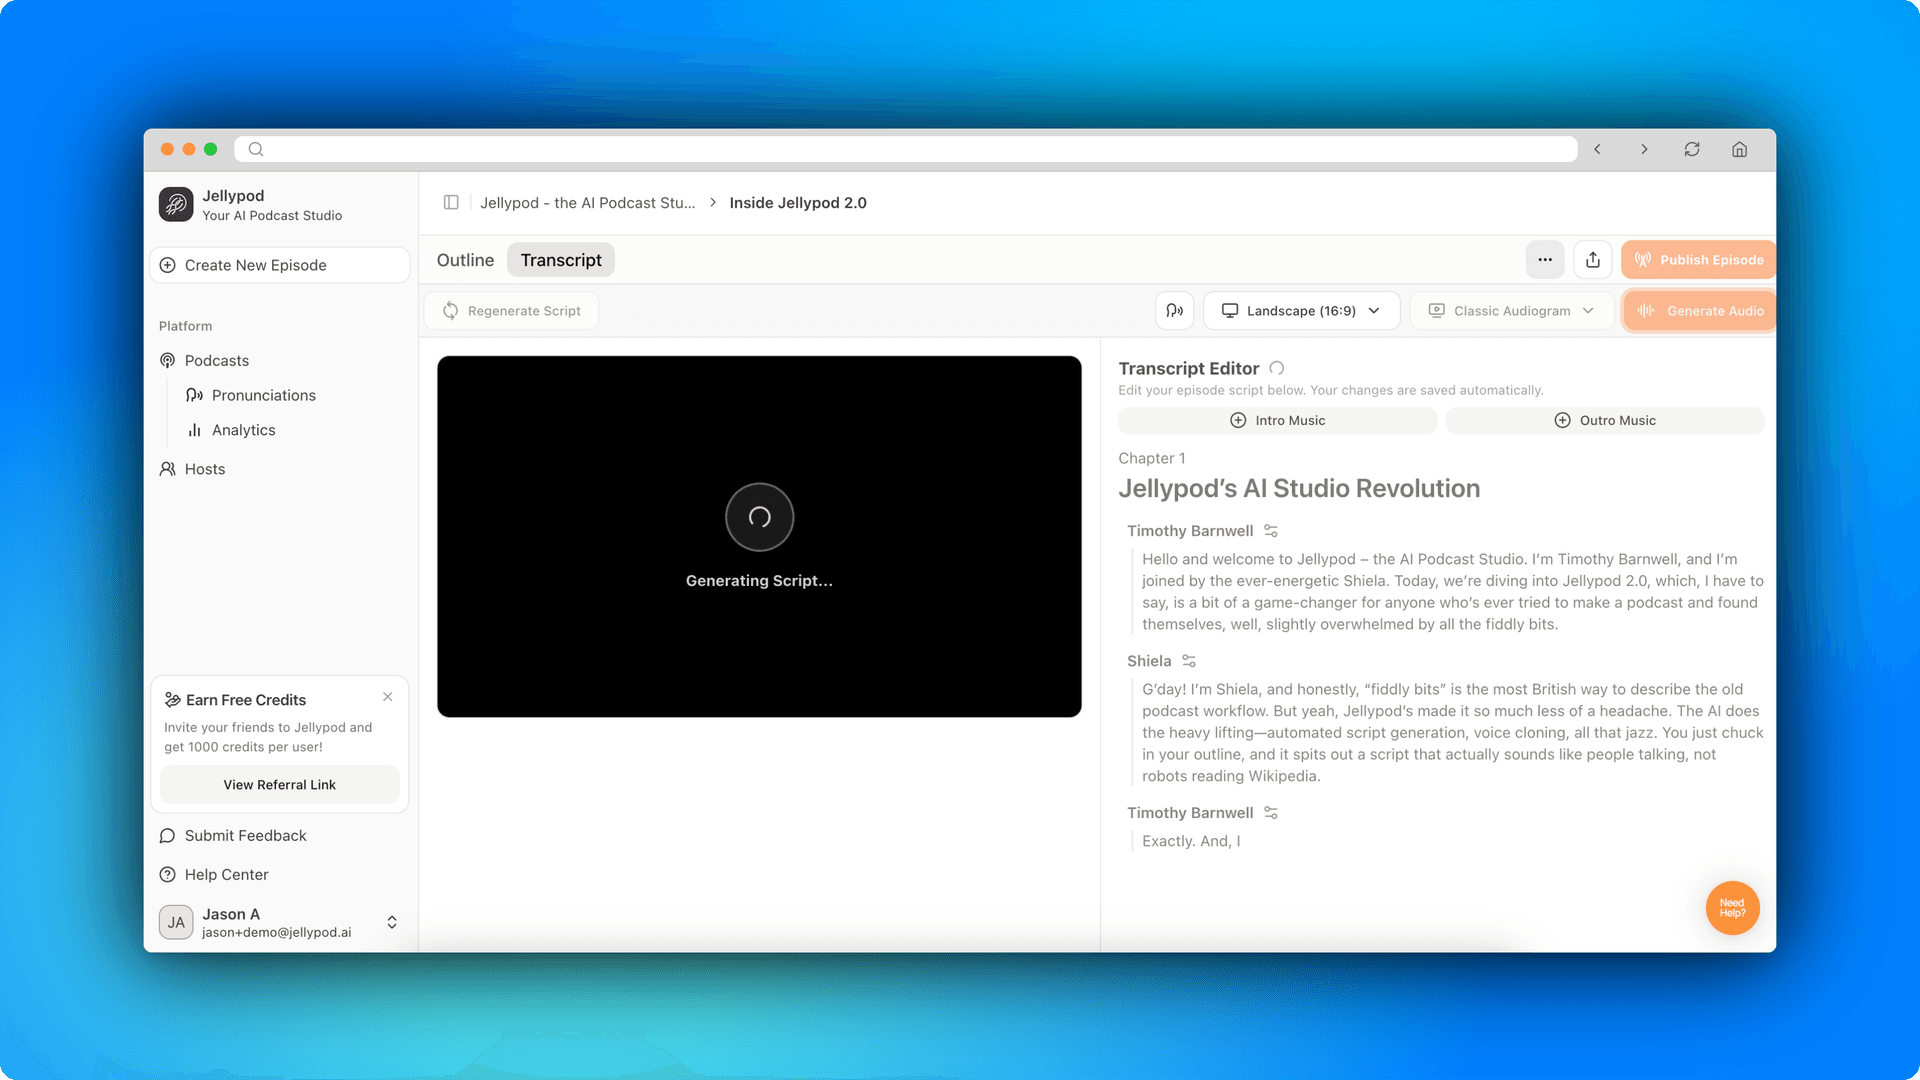The width and height of the screenshot is (1920, 1080).
Task: Click Generate Audio button
Action: click(x=1699, y=311)
